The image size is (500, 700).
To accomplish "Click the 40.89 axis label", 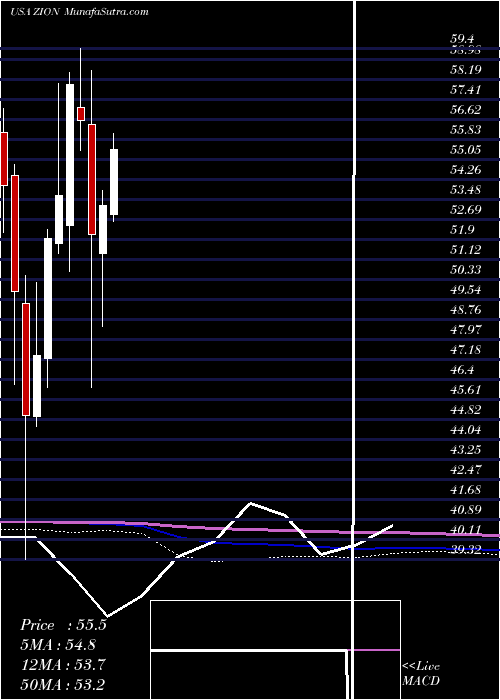I will [466, 510].
